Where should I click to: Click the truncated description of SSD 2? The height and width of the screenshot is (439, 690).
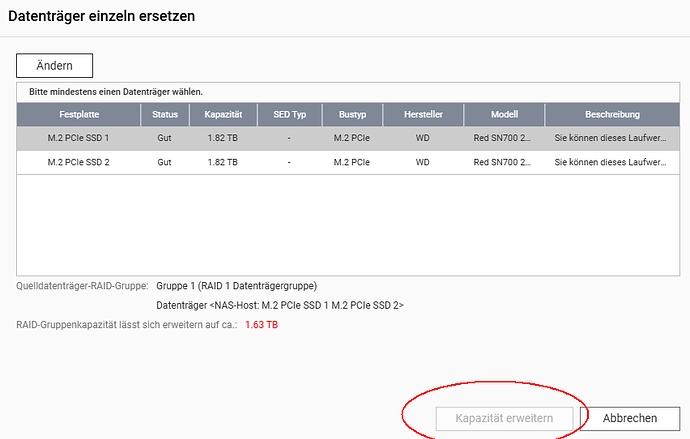click(x=610, y=162)
